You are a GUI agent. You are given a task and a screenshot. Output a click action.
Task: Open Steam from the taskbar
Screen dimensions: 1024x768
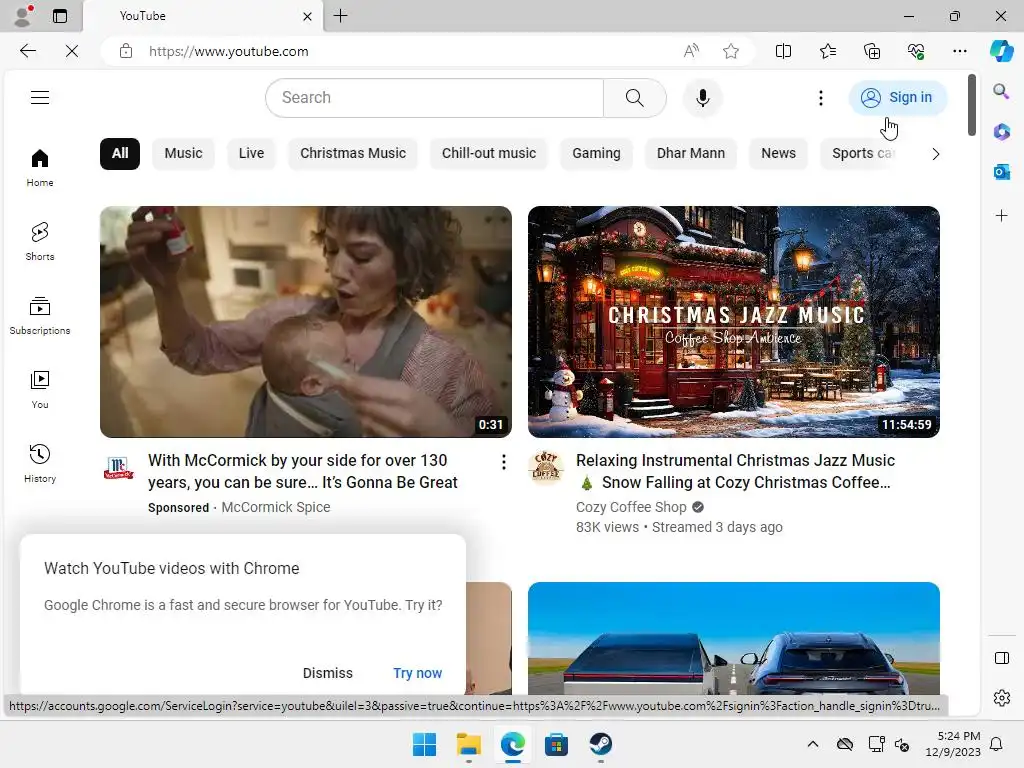[600, 744]
